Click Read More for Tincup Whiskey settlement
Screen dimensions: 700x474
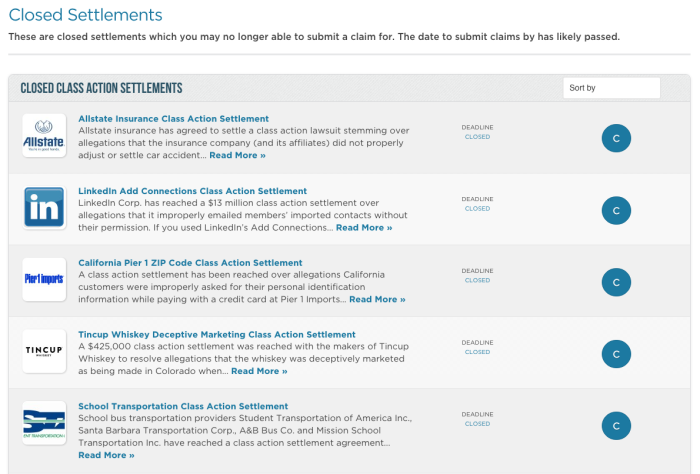(x=259, y=371)
